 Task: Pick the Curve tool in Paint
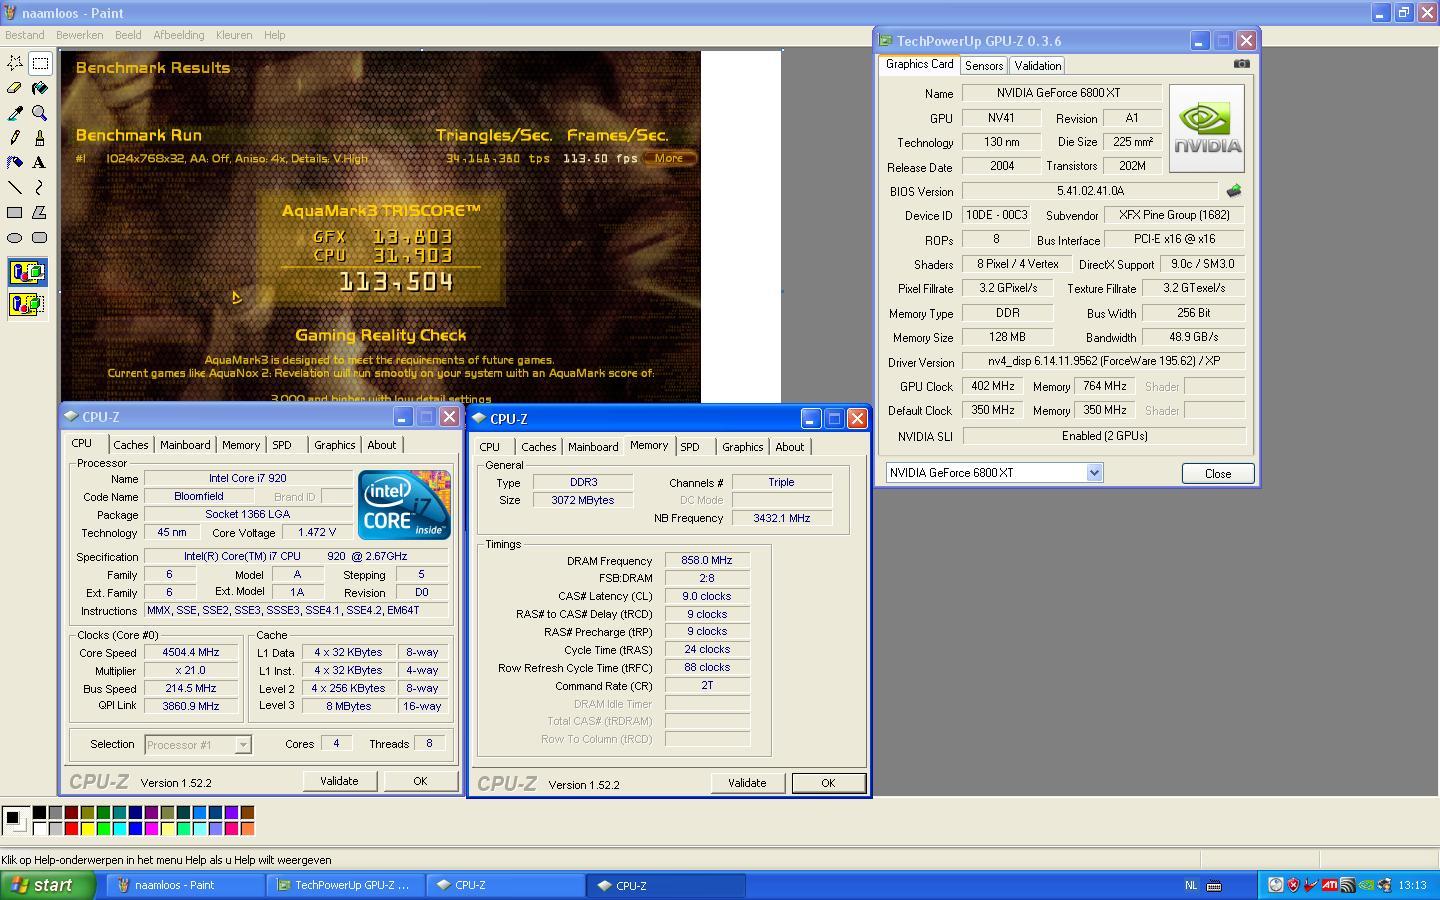click(40, 187)
